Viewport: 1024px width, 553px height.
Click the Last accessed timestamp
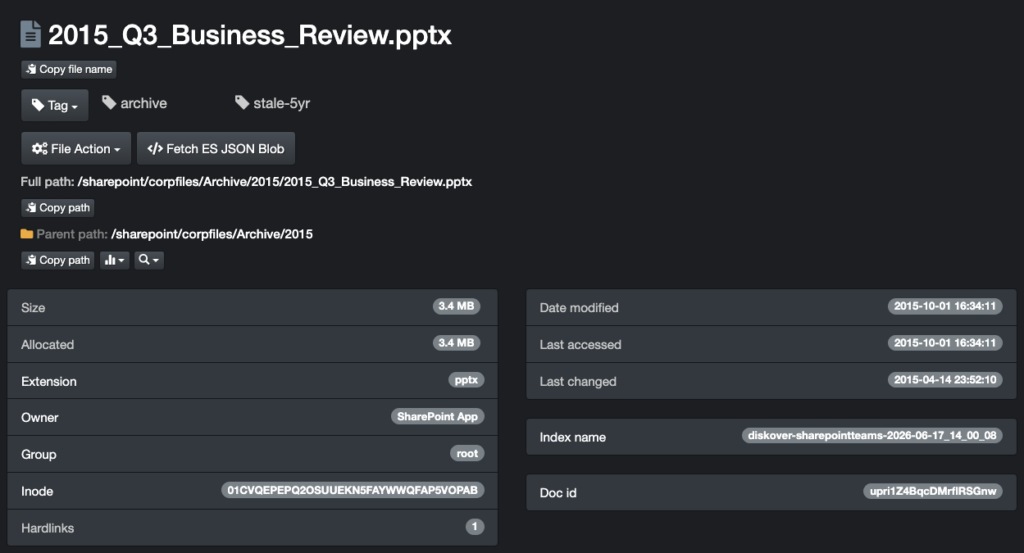pos(945,343)
